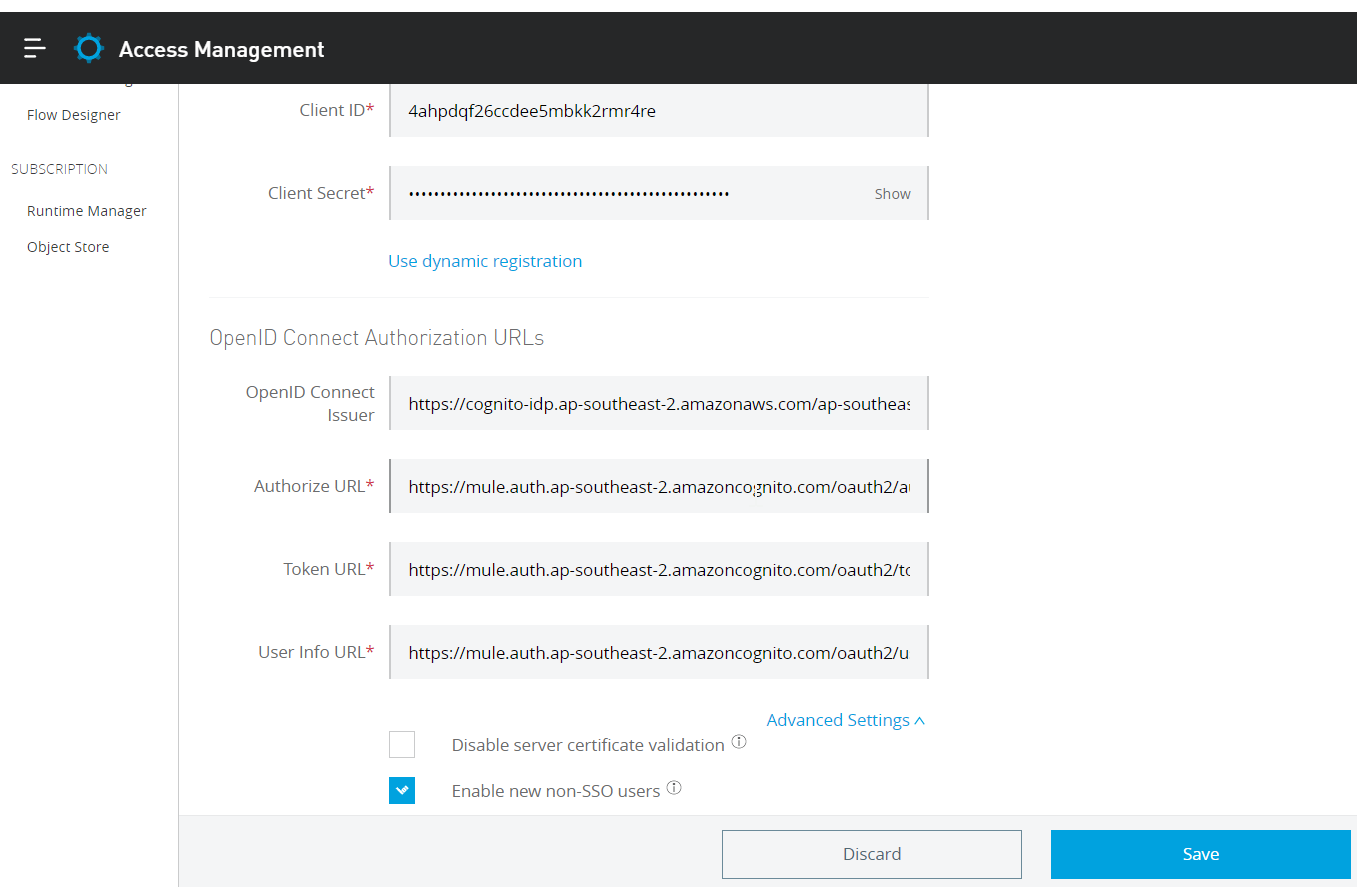Discard the changes
Image resolution: width=1357 pixels, height=887 pixels.
click(x=872, y=854)
